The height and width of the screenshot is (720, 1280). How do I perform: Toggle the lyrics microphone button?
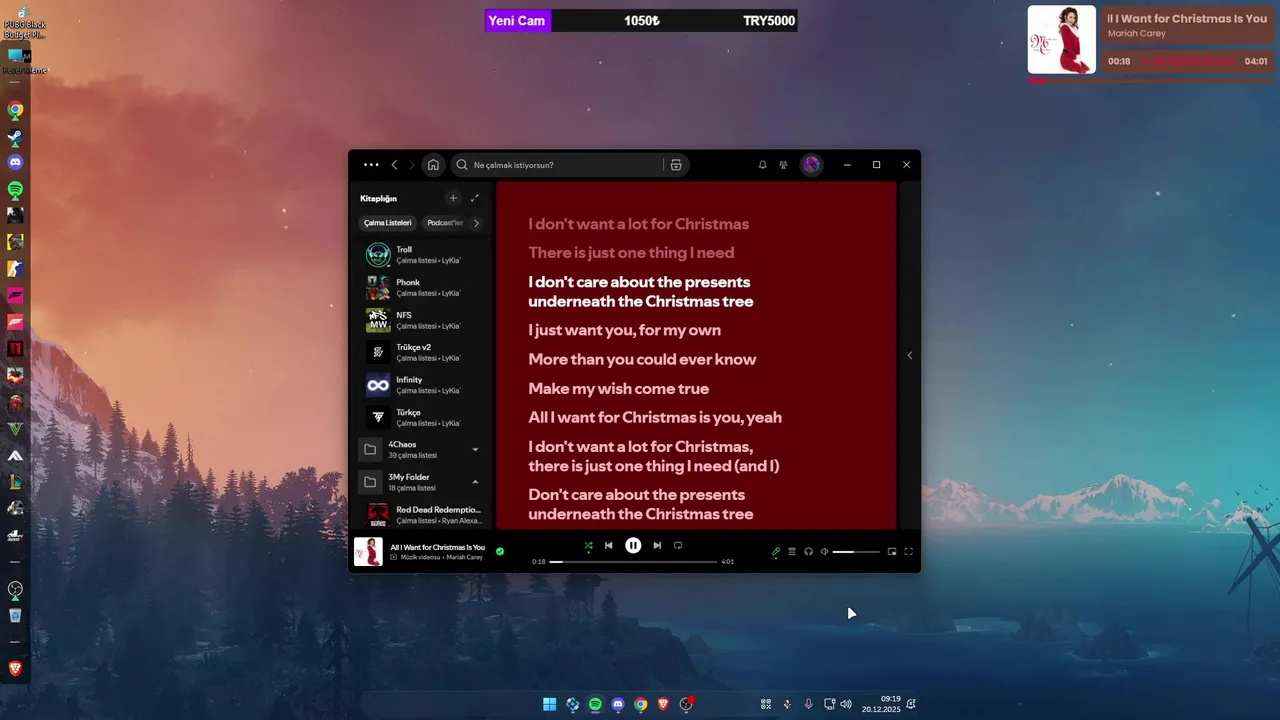pyautogui.click(x=776, y=551)
